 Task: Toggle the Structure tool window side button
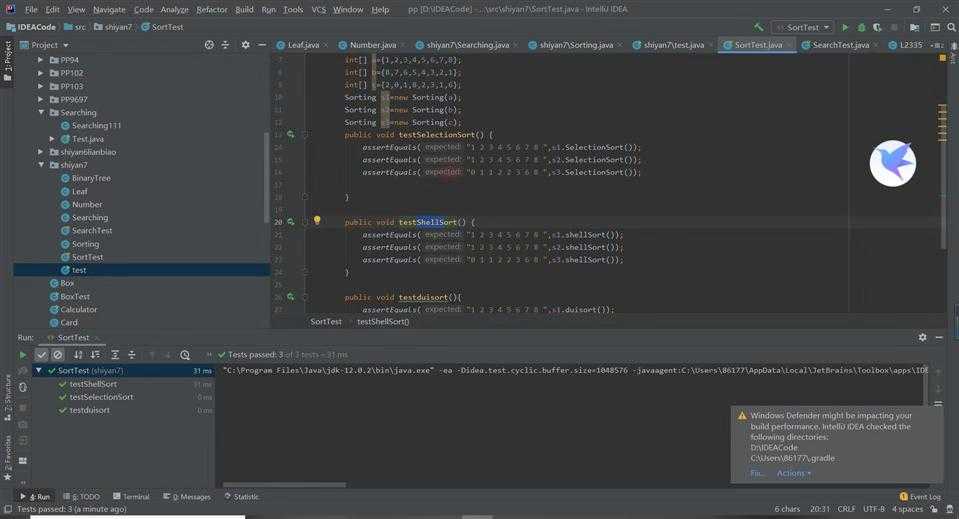(7, 397)
